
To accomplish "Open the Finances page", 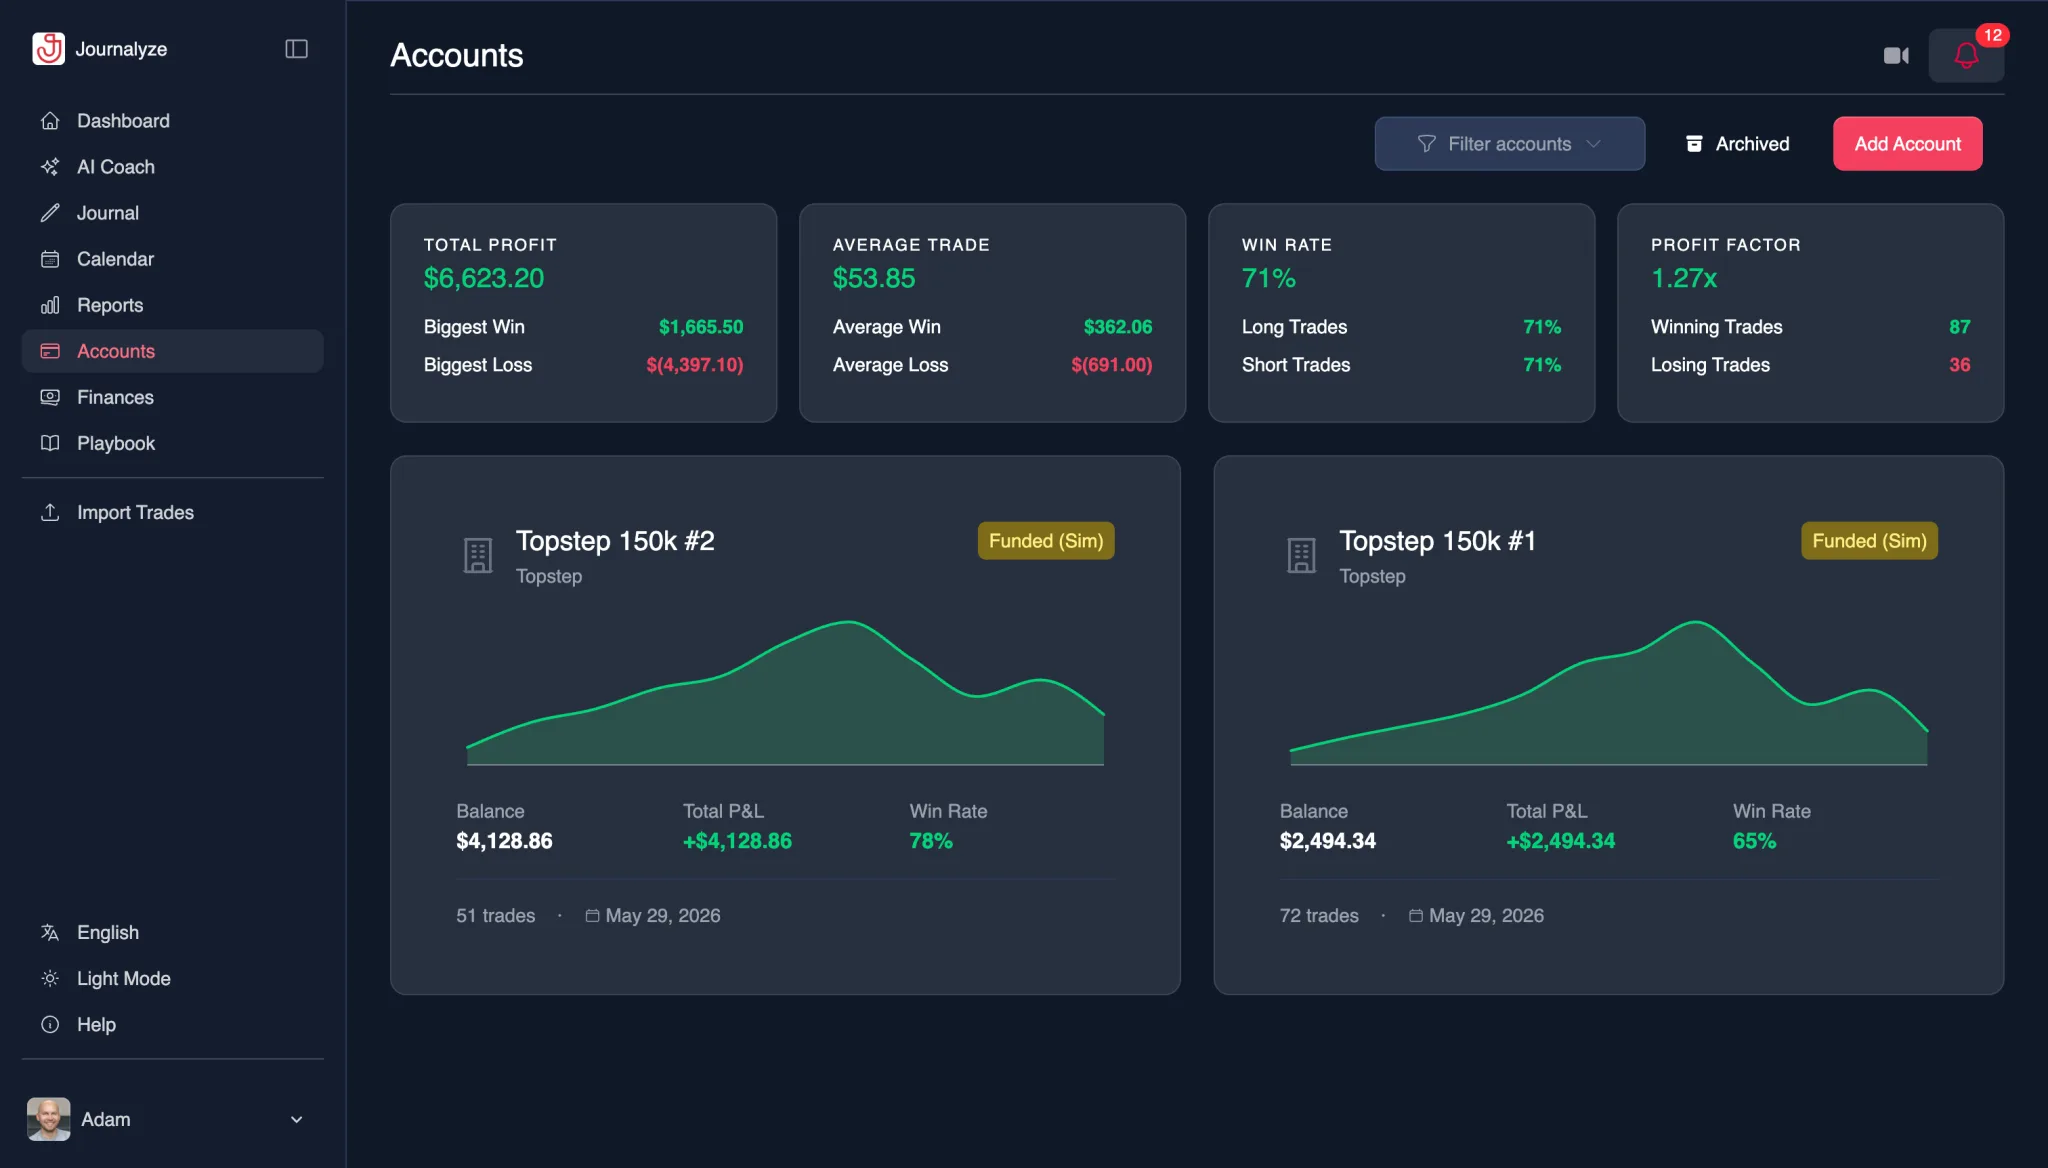I will tap(172, 397).
